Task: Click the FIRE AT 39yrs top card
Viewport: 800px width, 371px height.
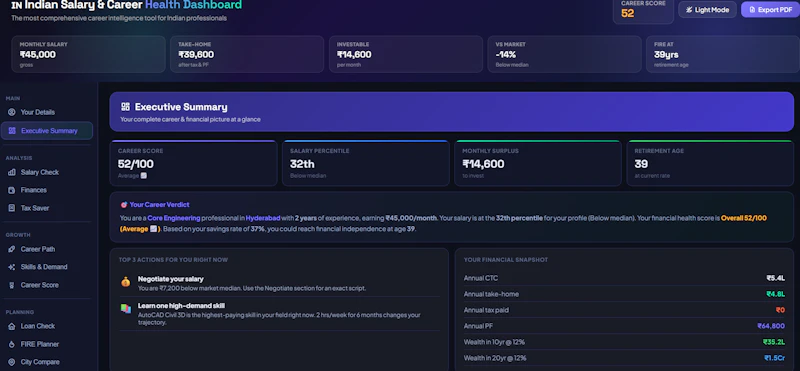Action: 723,54
